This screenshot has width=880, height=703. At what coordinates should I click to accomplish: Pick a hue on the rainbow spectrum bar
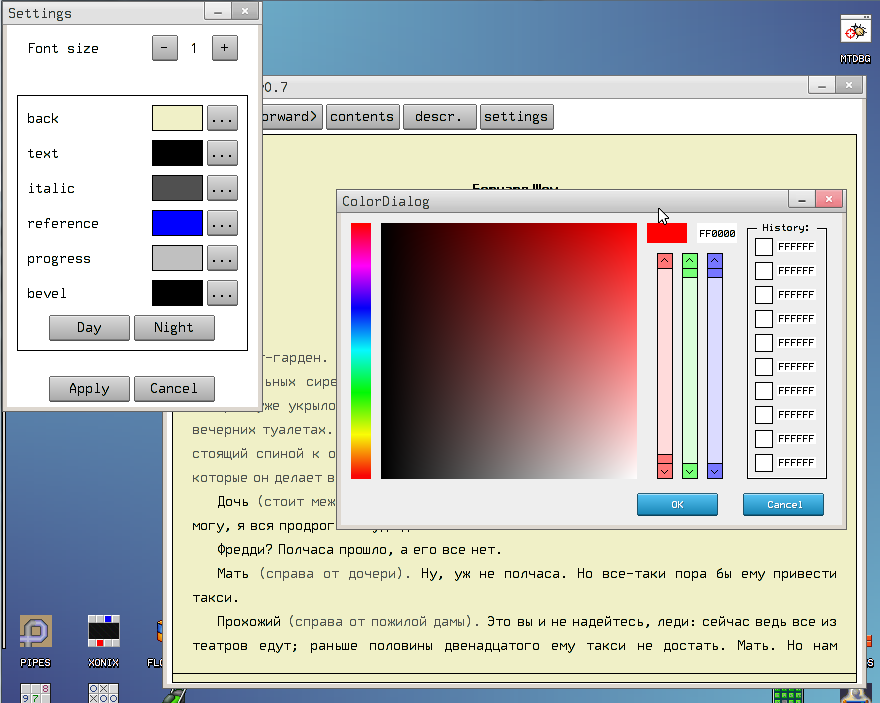point(361,350)
